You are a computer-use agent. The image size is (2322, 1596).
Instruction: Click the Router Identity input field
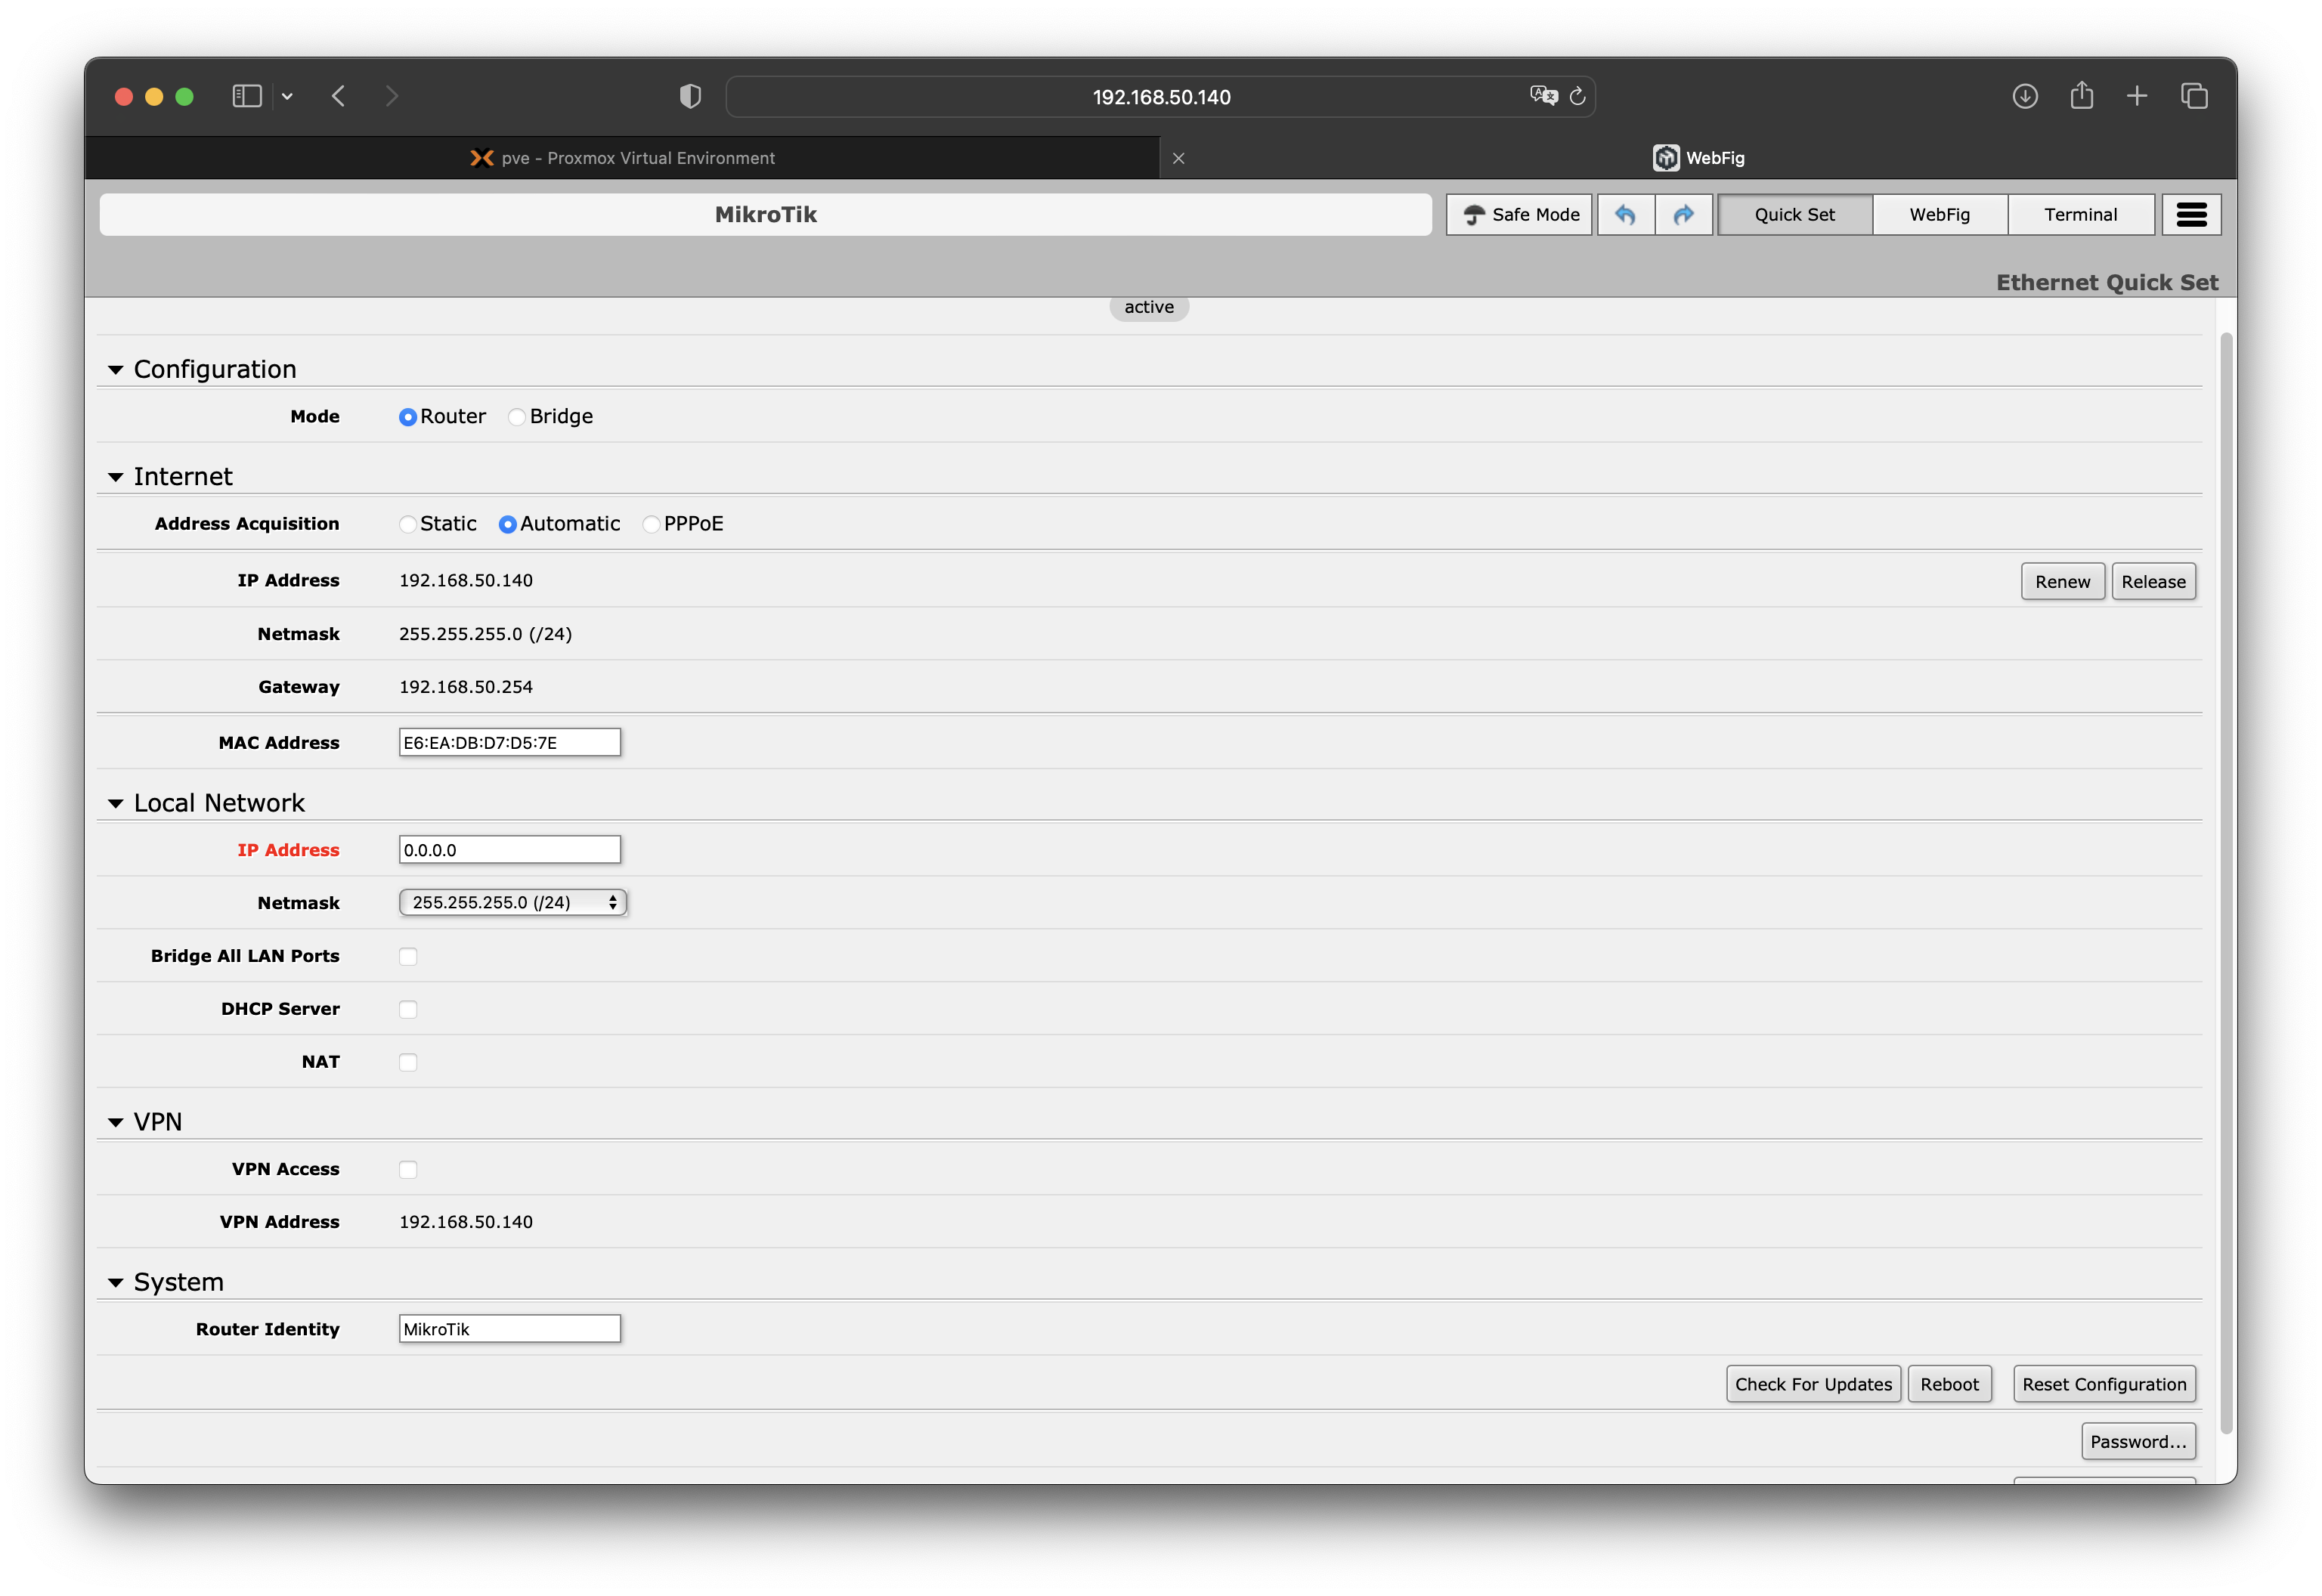(509, 1329)
